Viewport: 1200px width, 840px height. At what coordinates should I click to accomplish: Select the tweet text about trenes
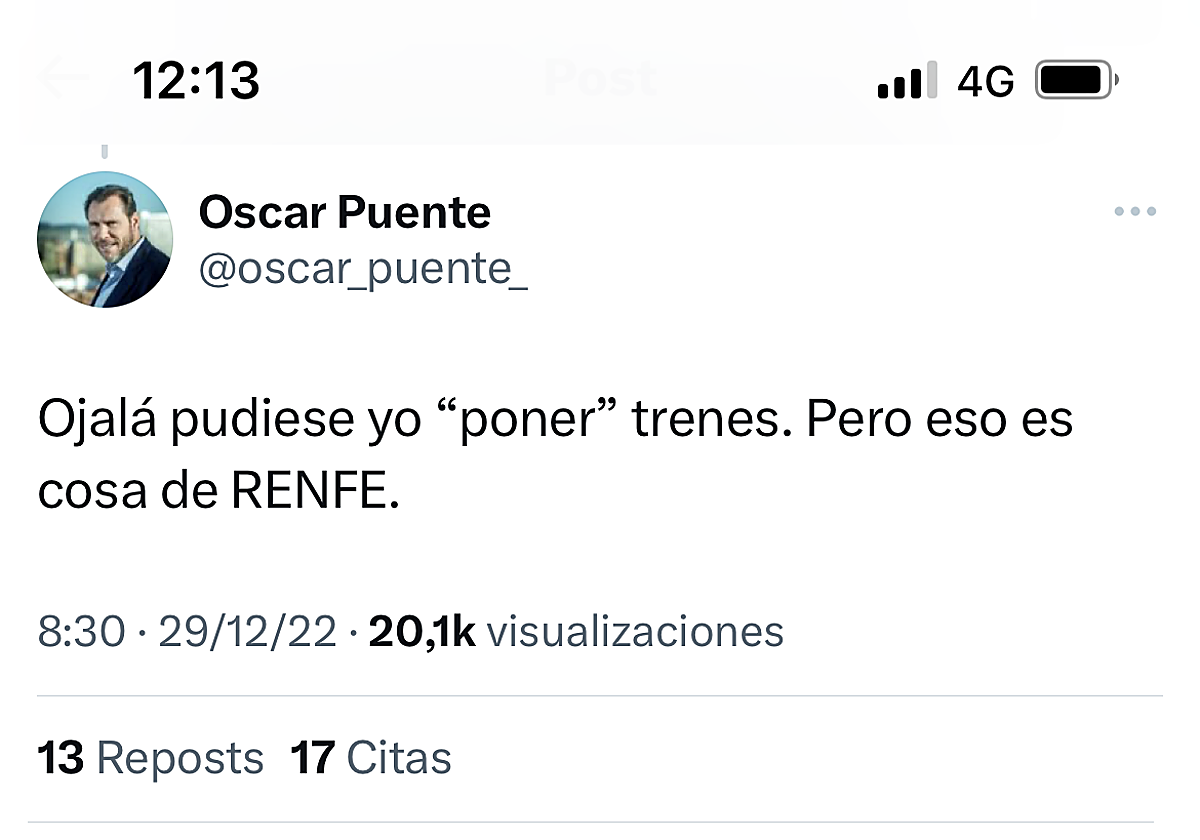click(x=555, y=456)
